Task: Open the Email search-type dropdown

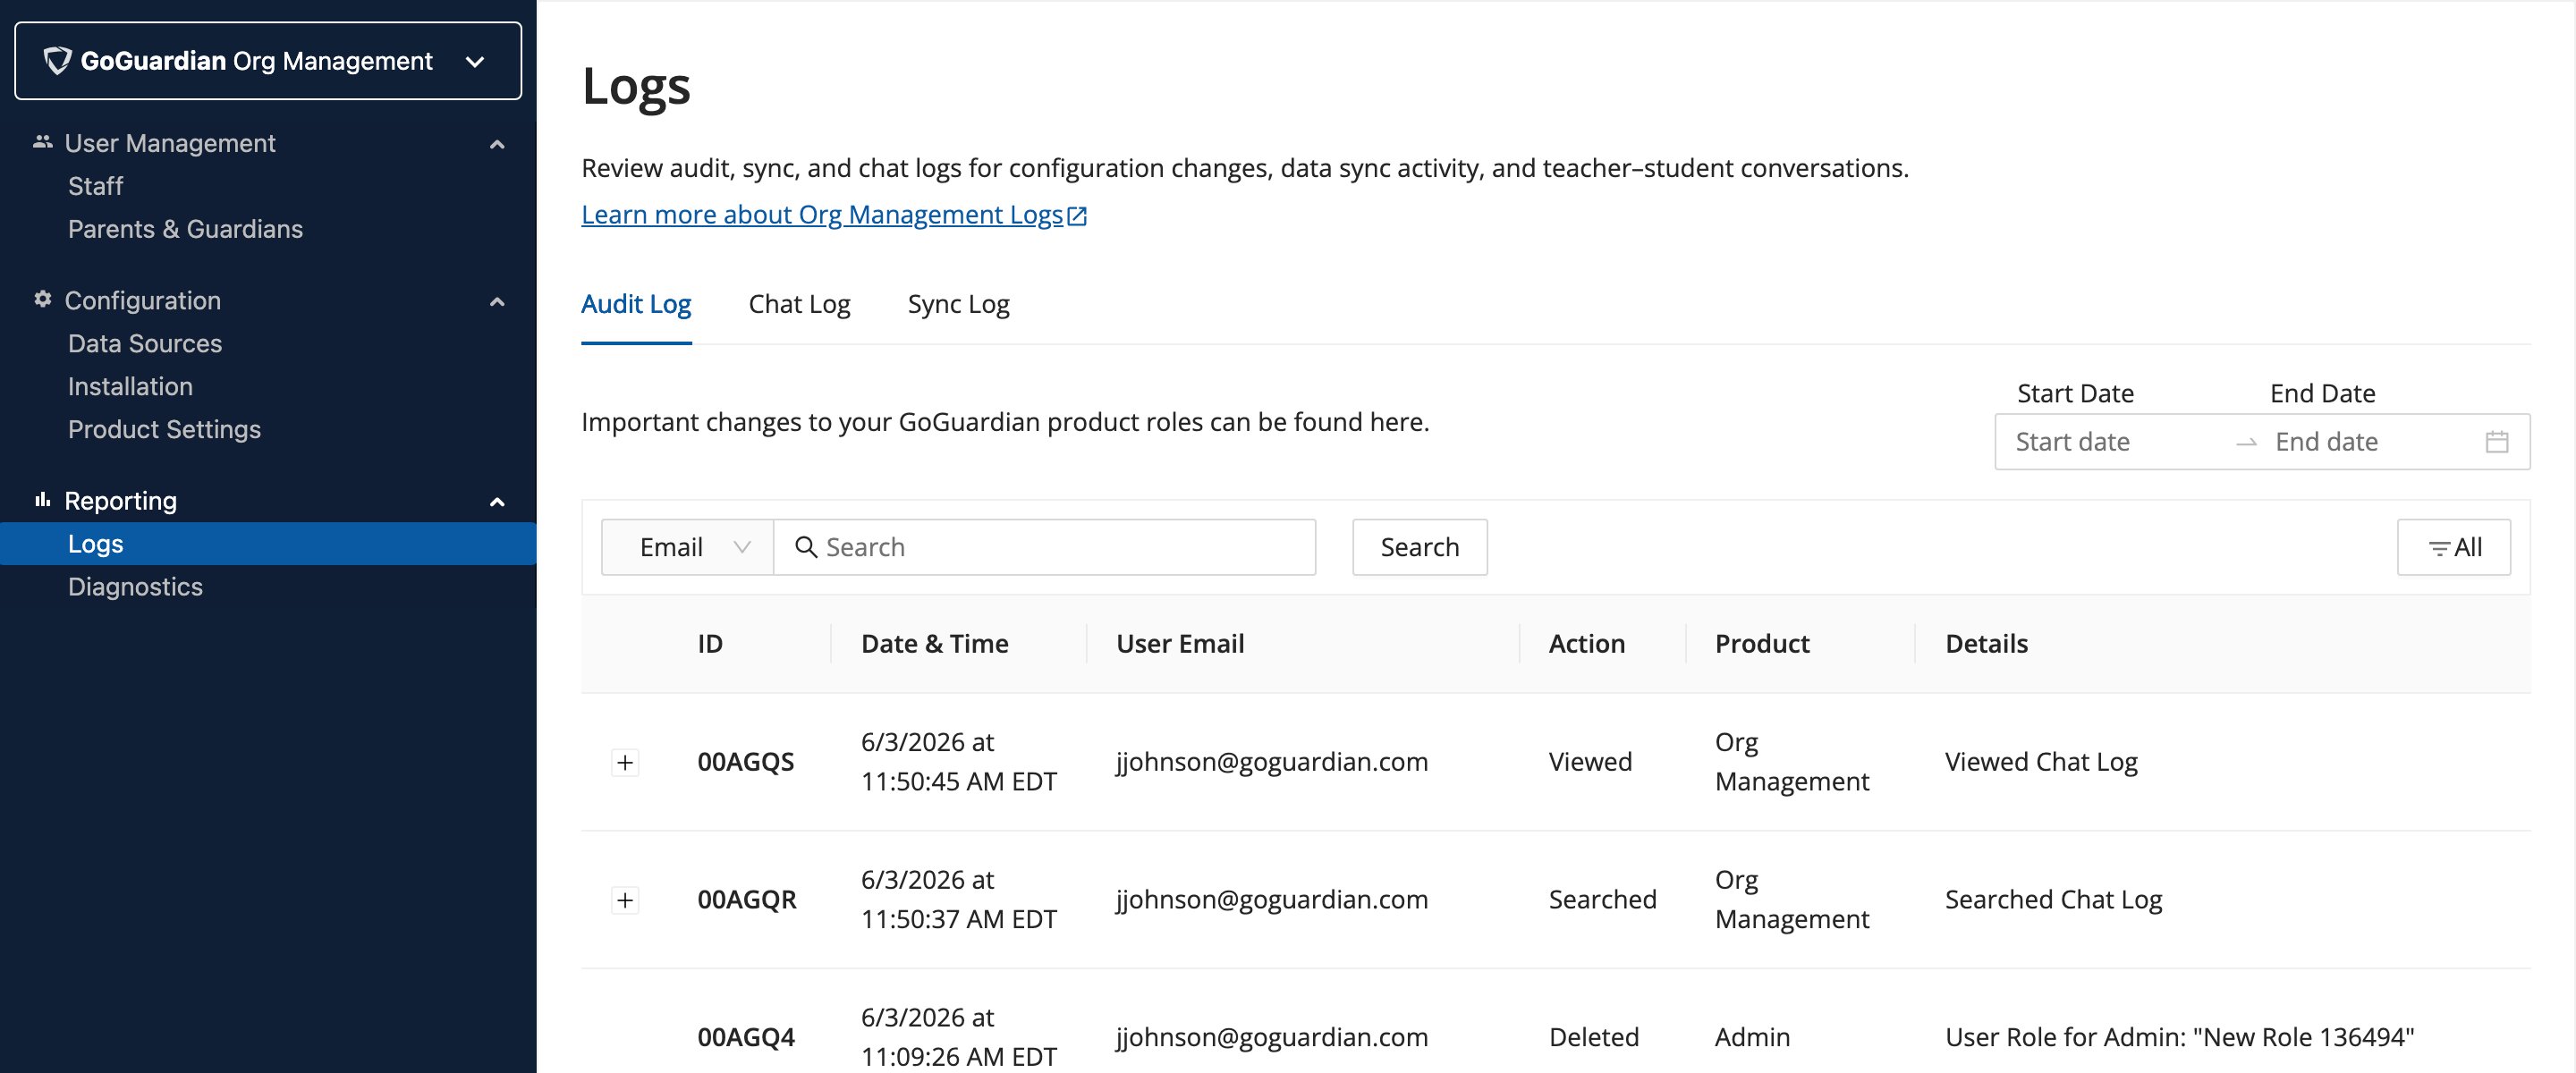Action: (x=687, y=547)
